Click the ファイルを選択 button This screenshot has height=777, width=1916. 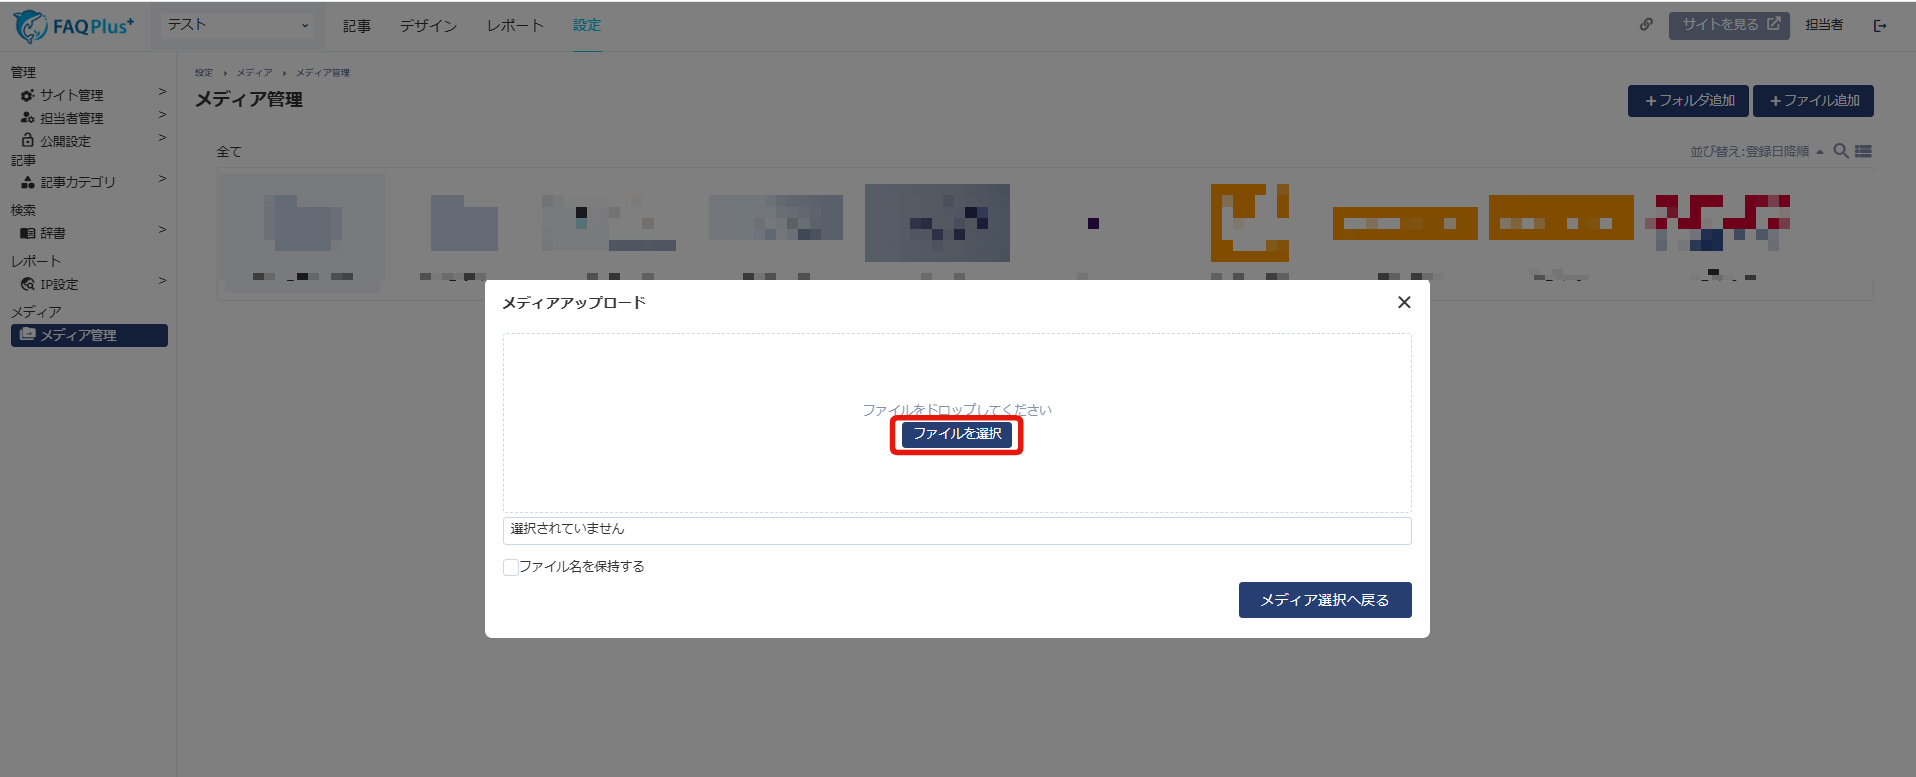[x=957, y=434]
